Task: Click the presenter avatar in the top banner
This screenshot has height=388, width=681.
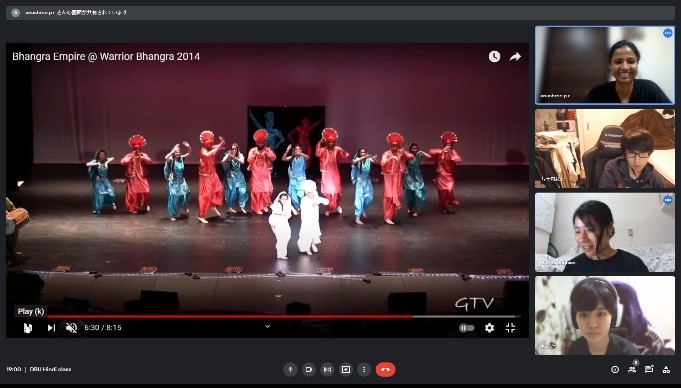Action: (16, 13)
